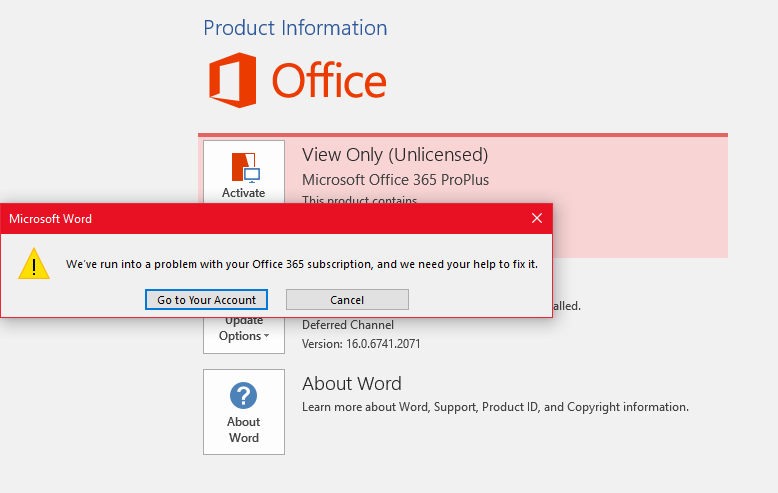
Task: Expand the Update Options dropdown
Action: [244, 335]
